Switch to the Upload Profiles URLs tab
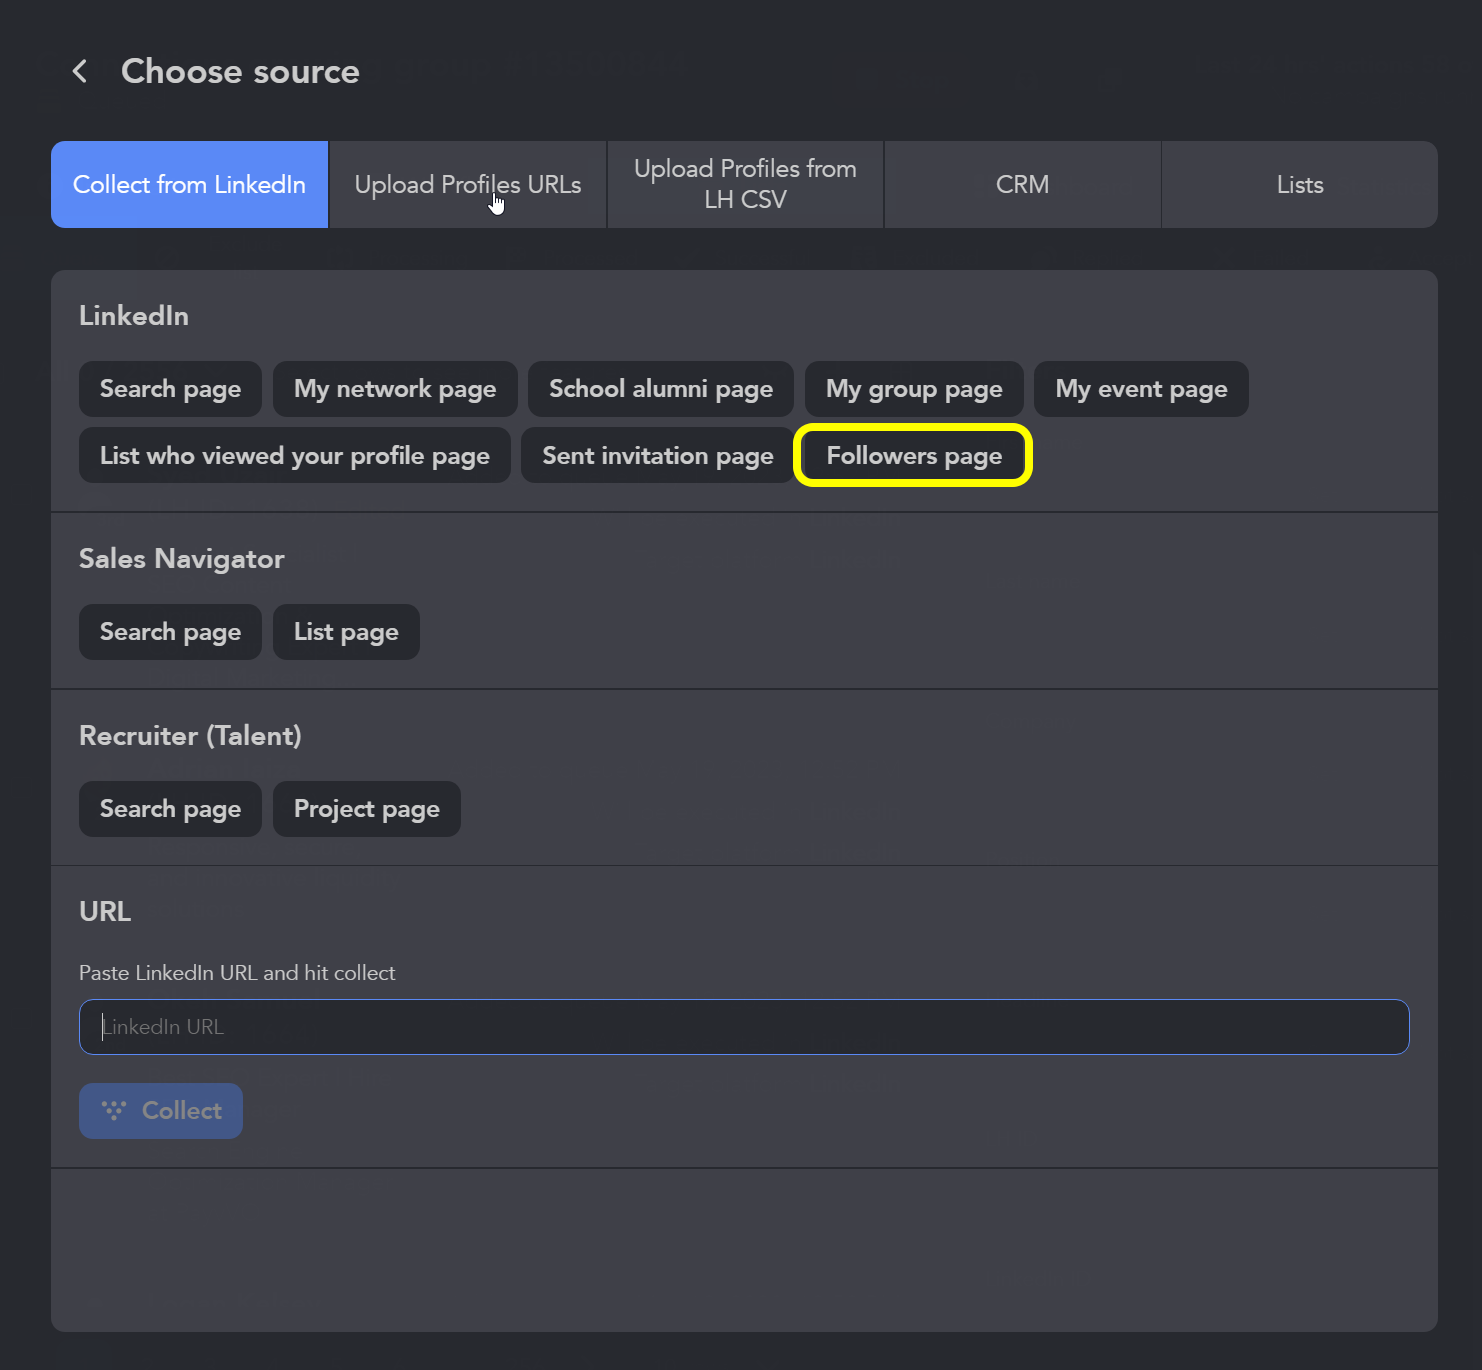Viewport: 1482px width, 1370px height. [468, 184]
